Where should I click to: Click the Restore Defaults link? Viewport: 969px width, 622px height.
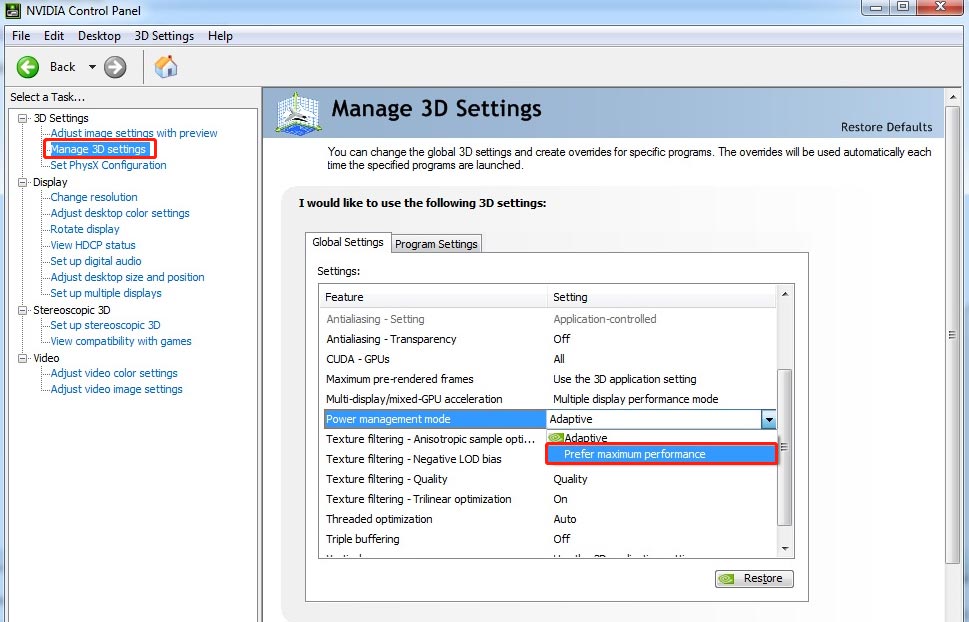tap(886, 127)
